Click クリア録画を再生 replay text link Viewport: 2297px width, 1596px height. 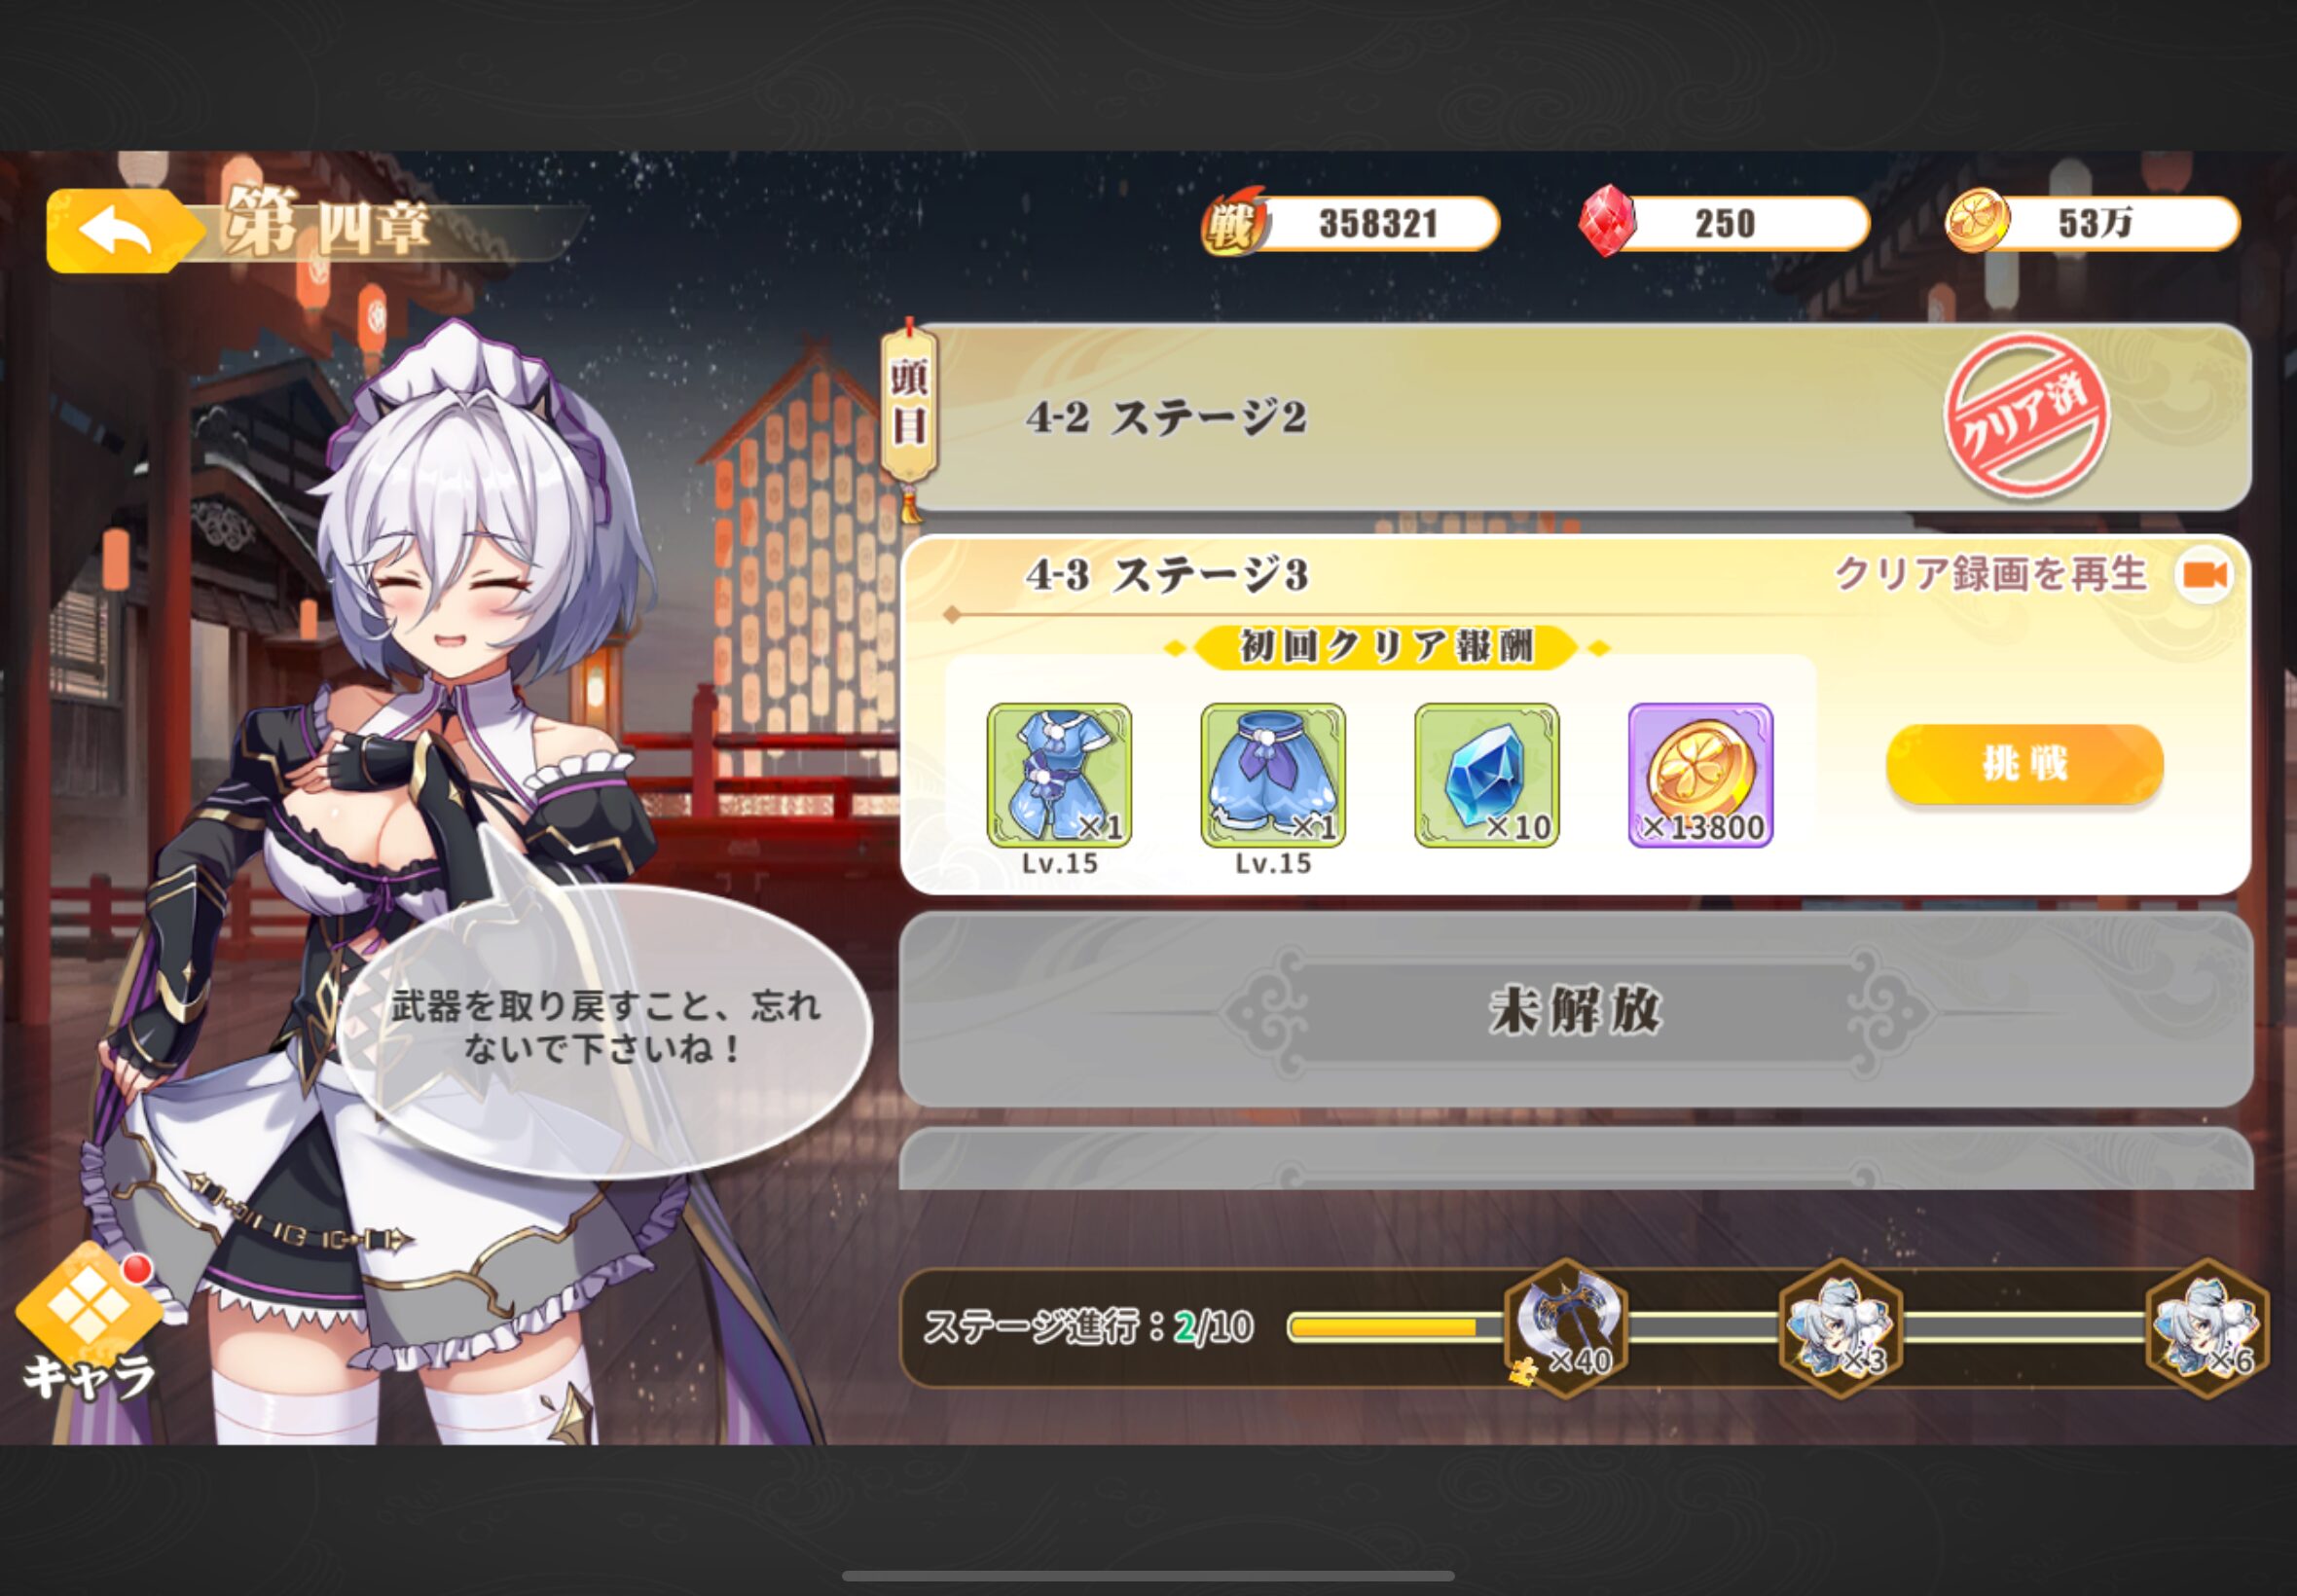[1991, 574]
